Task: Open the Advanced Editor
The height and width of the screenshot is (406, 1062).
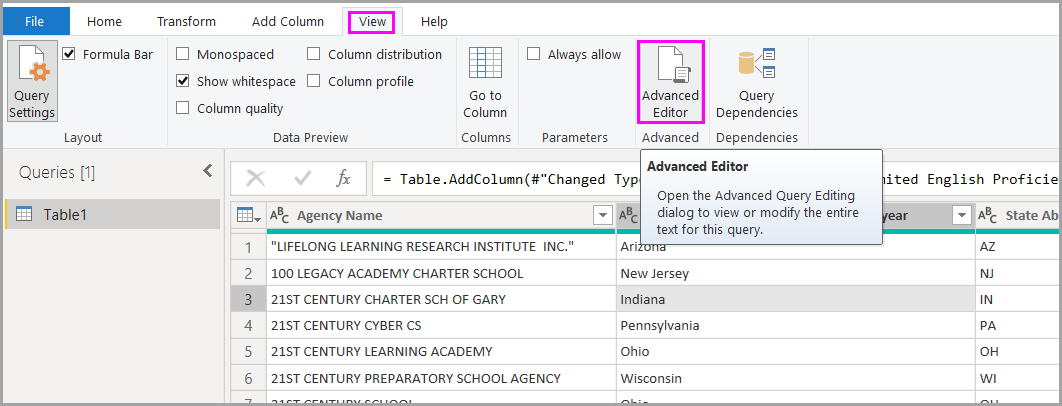Action: point(670,84)
